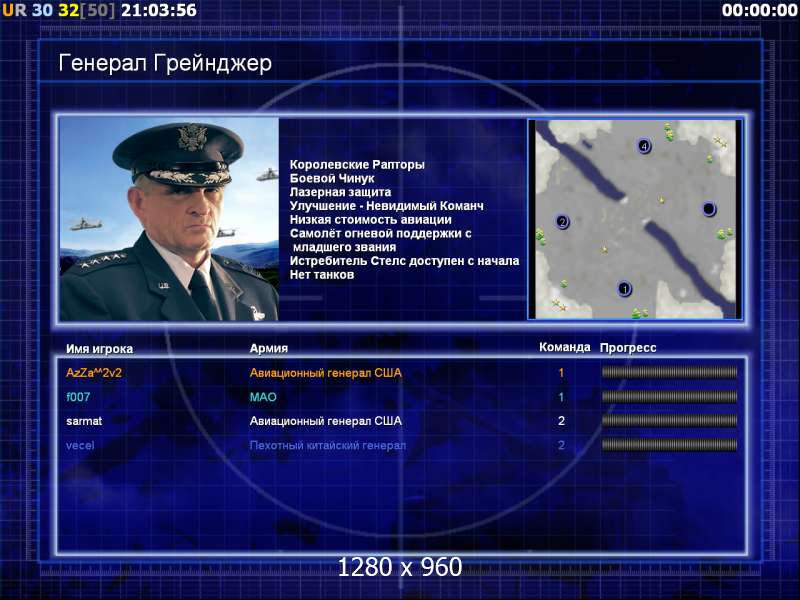Click "Самолёт огневой поддержки с младшего звания" text
This screenshot has width=800, height=600.
381,240
